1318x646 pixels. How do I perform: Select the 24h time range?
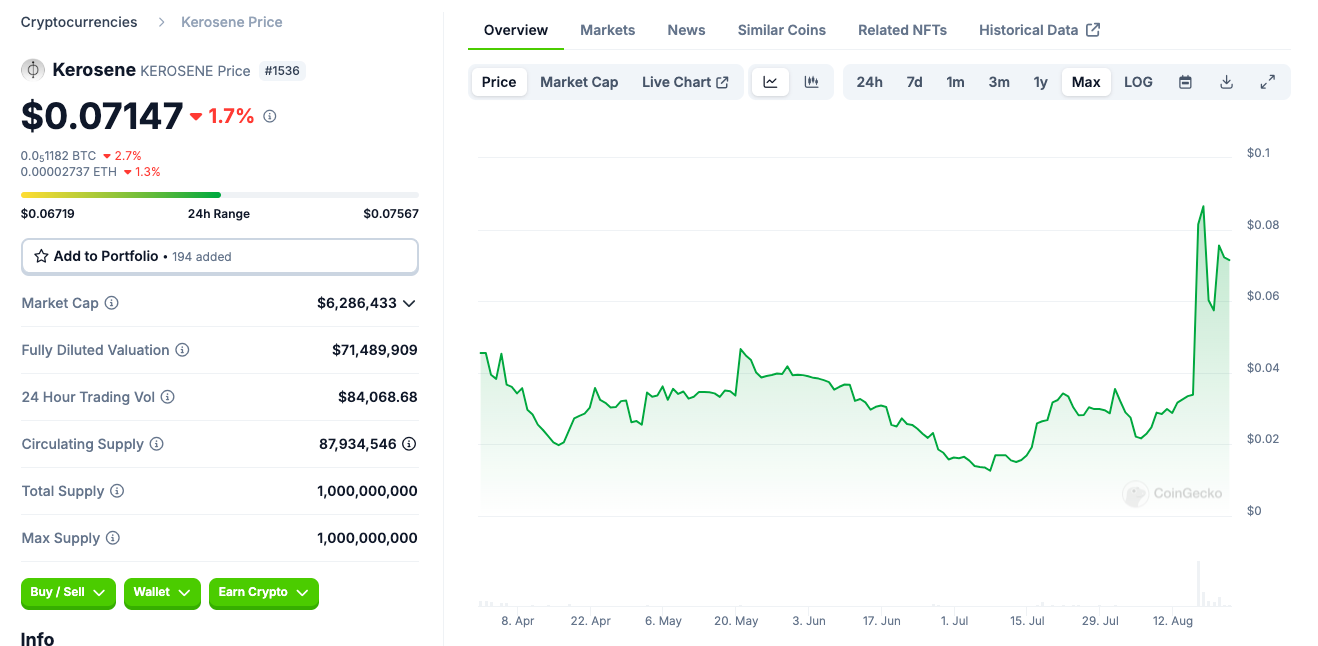pyautogui.click(x=869, y=82)
